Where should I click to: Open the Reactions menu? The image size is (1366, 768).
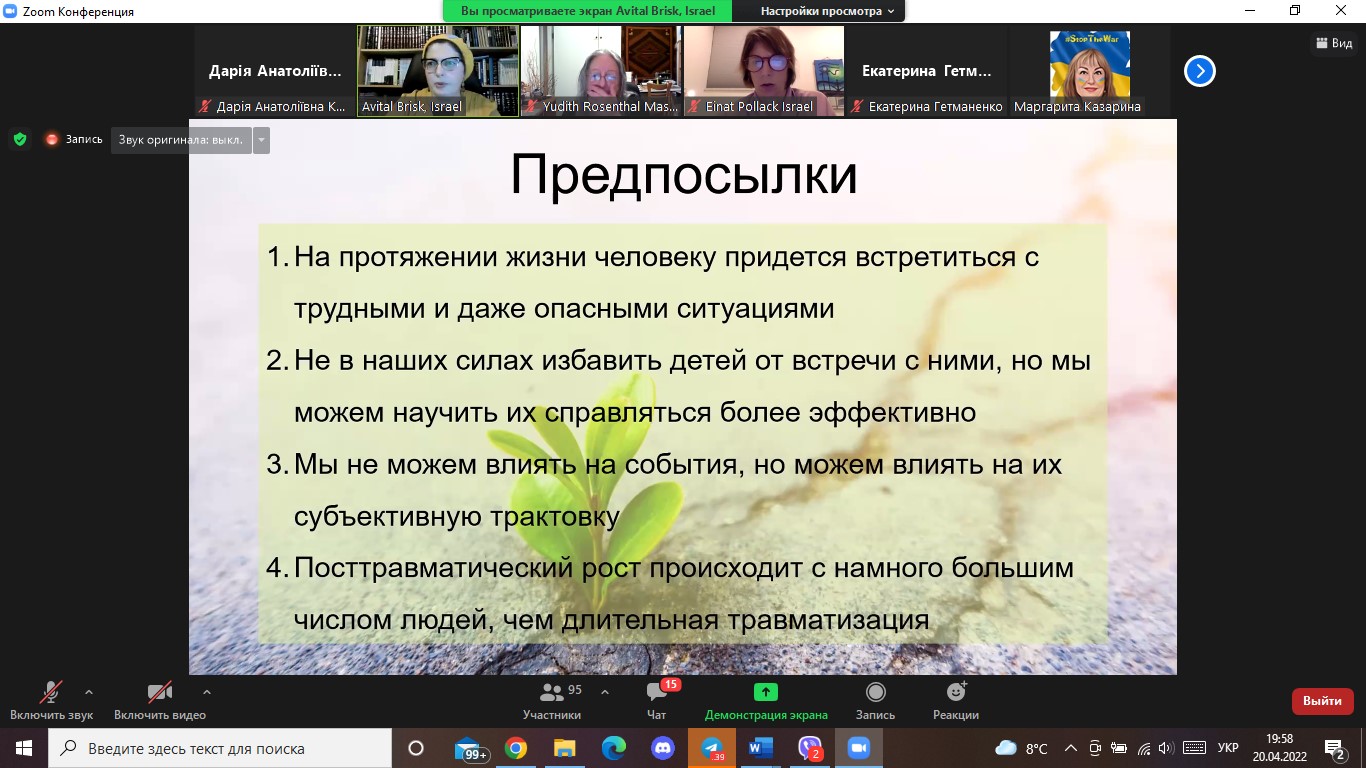tap(956, 692)
